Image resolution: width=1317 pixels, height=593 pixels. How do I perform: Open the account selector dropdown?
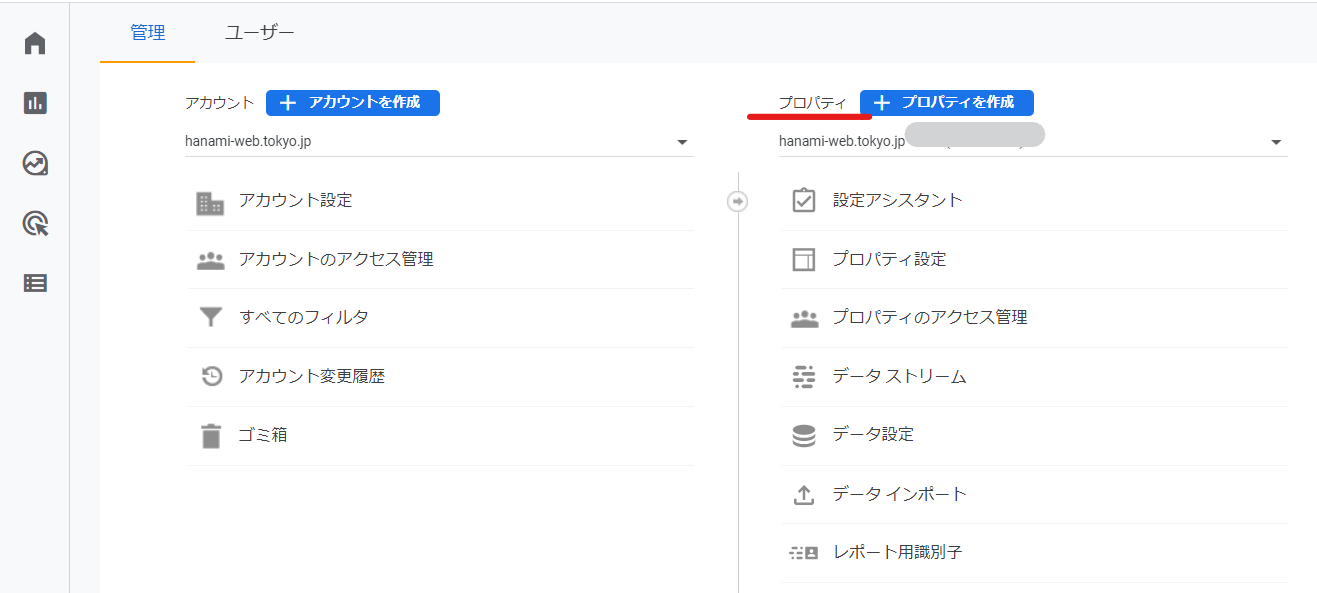(x=682, y=142)
